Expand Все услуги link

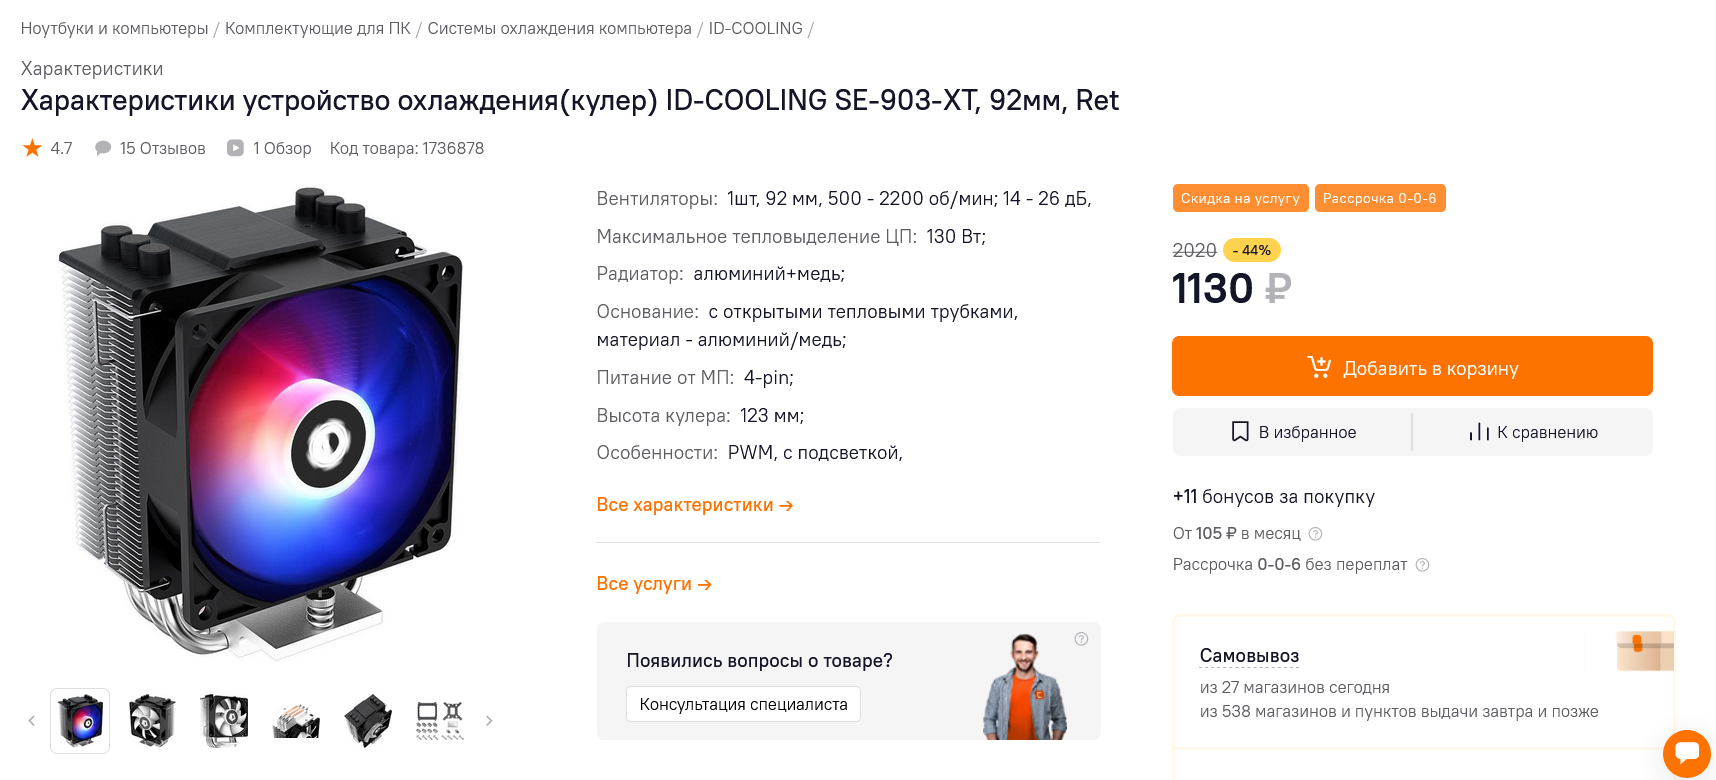[653, 584]
